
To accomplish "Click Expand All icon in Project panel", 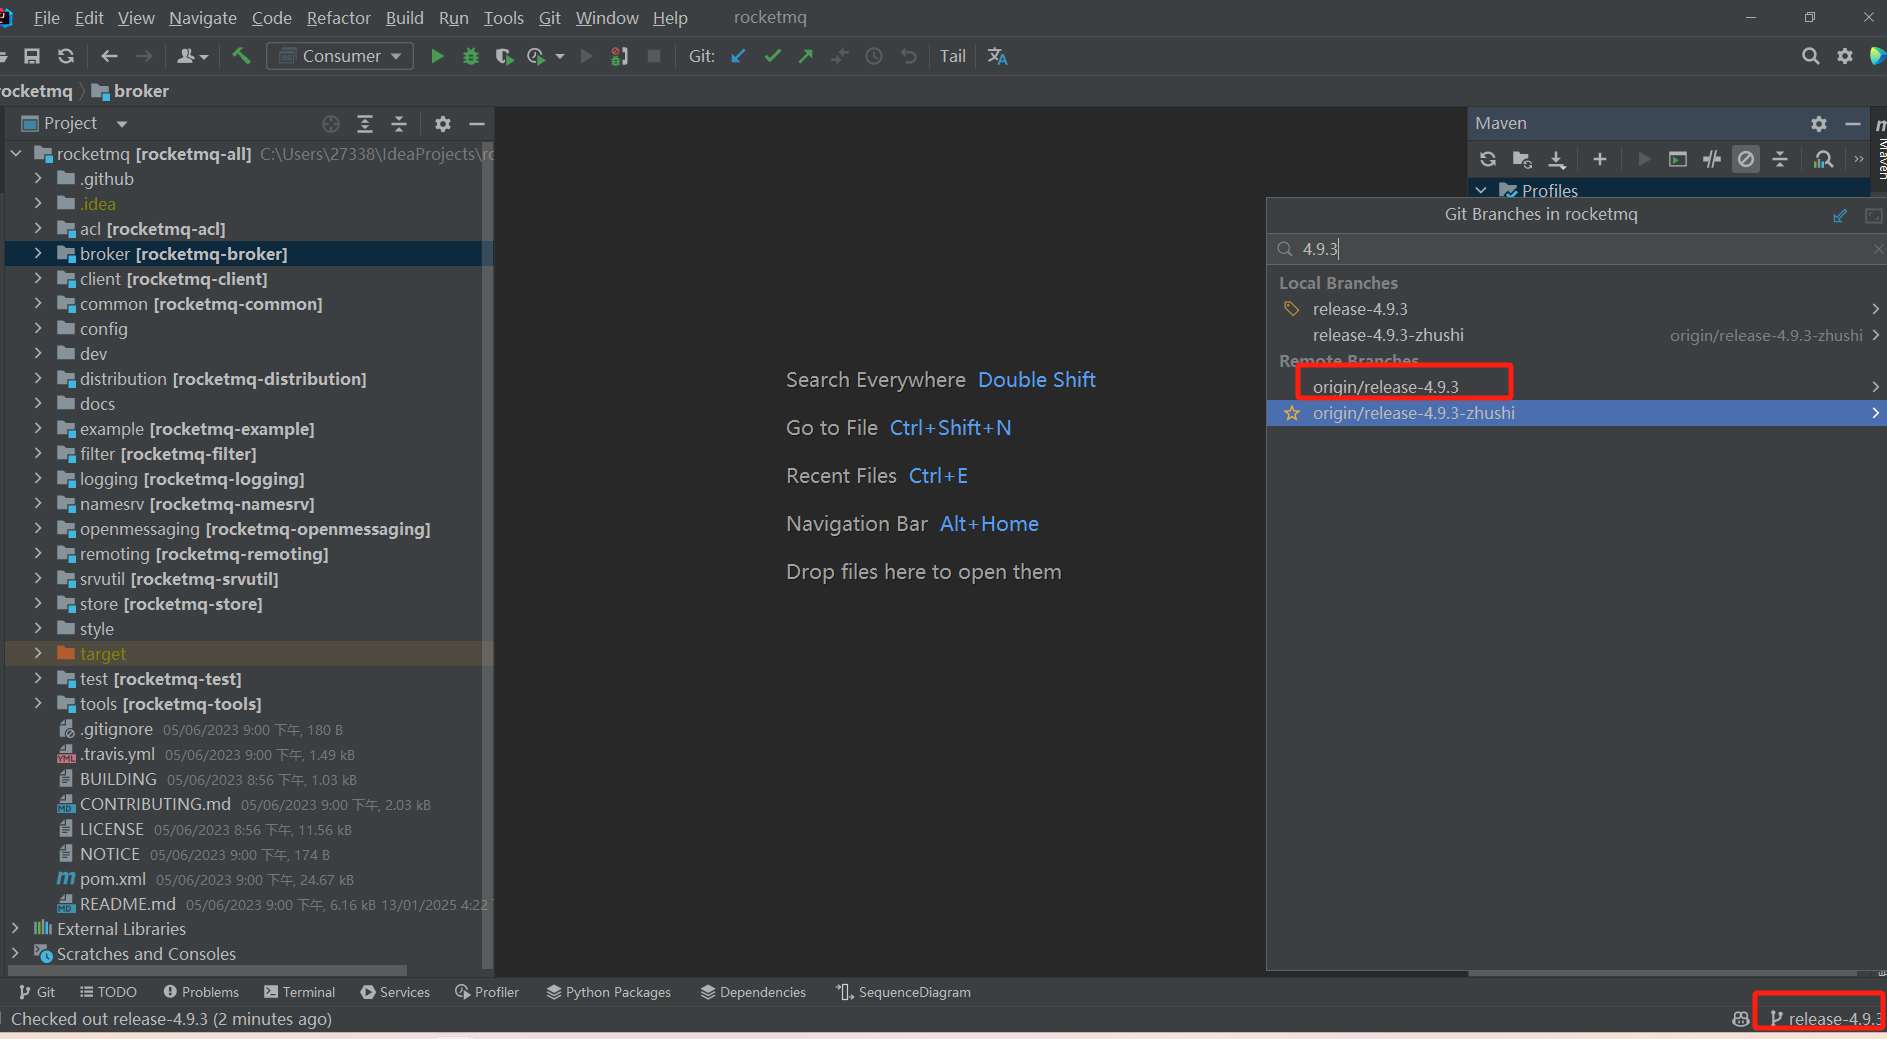I will 365,123.
